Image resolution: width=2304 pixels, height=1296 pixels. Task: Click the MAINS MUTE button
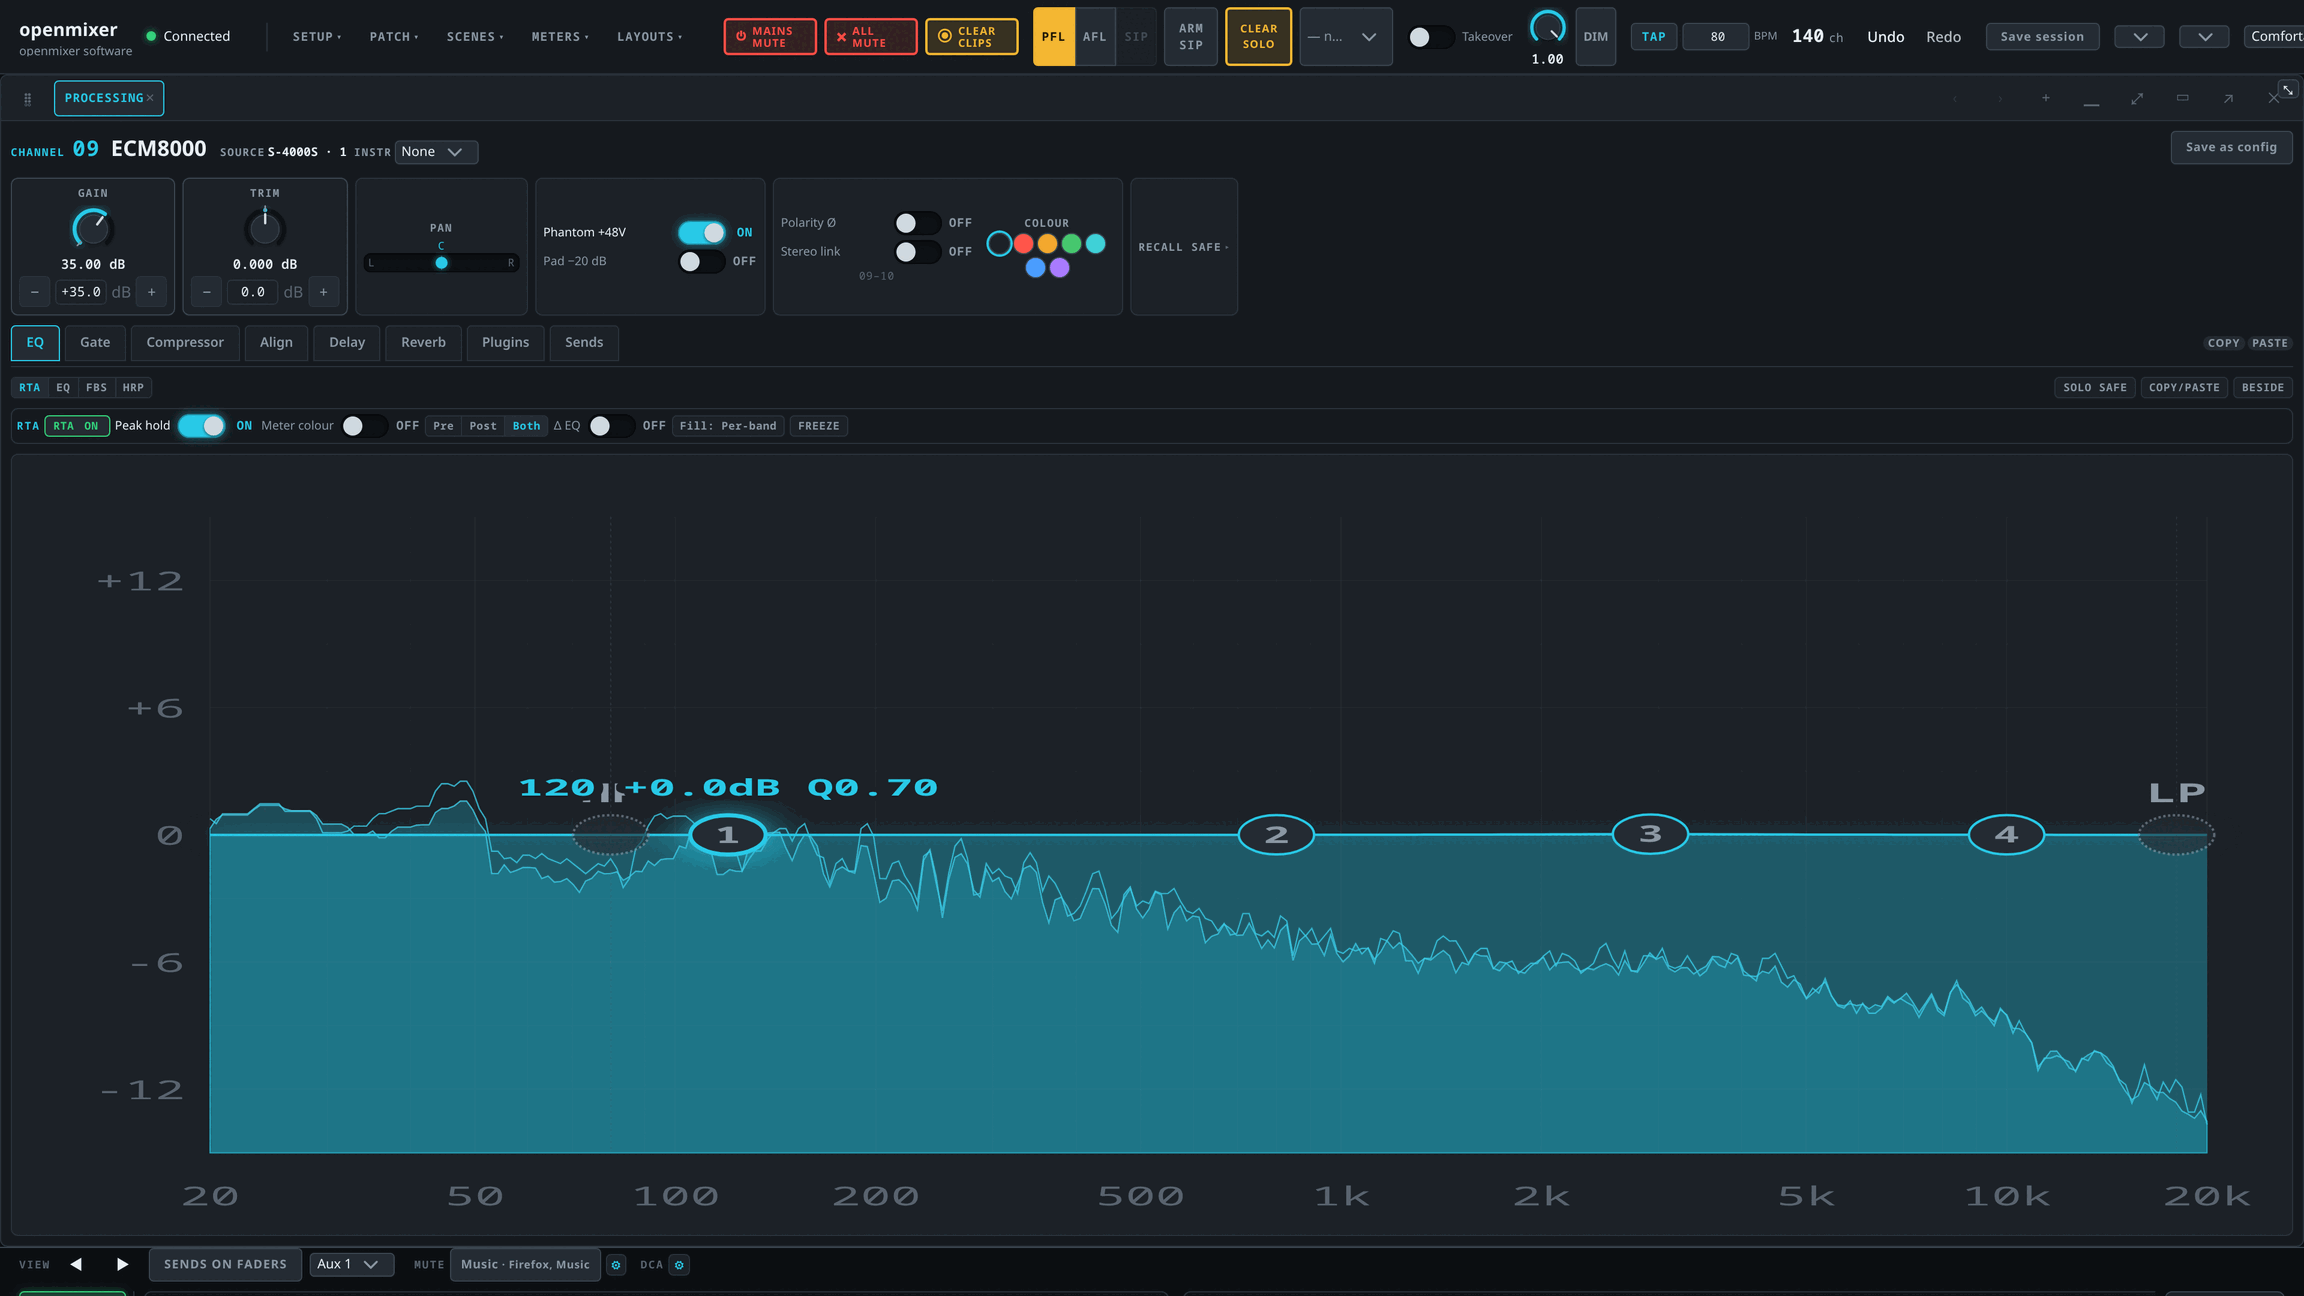[770, 37]
